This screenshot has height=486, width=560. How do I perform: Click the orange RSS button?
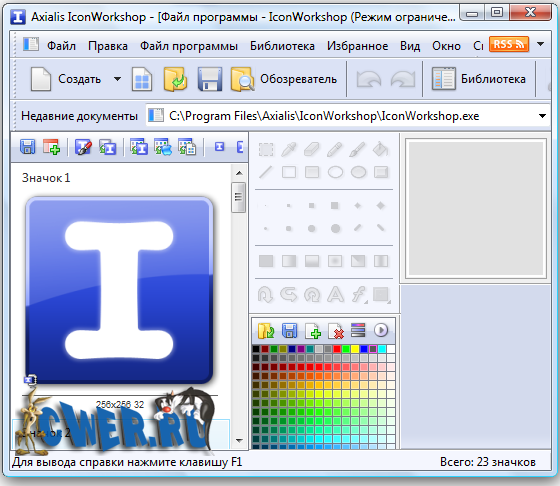pyautogui.click(x=509, y=44)
